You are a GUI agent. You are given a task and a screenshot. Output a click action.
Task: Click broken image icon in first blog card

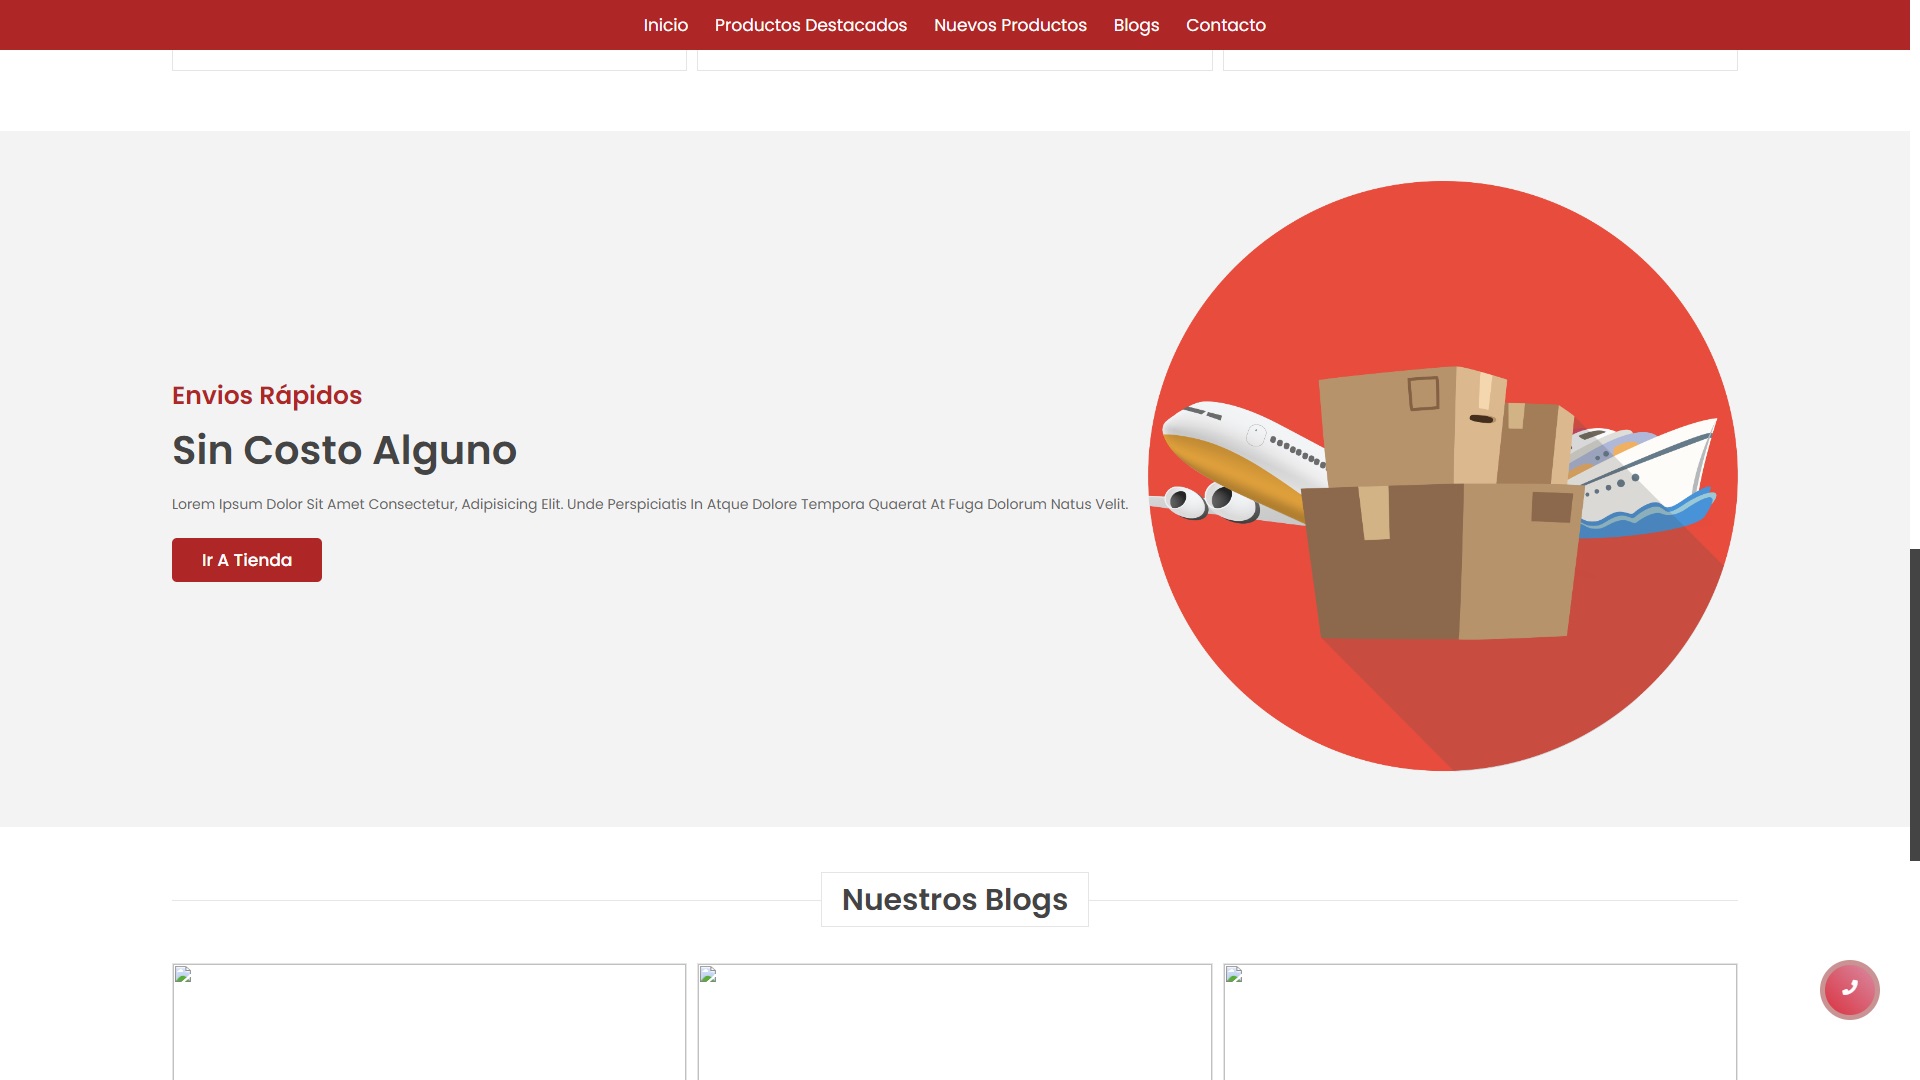[183, 975]
